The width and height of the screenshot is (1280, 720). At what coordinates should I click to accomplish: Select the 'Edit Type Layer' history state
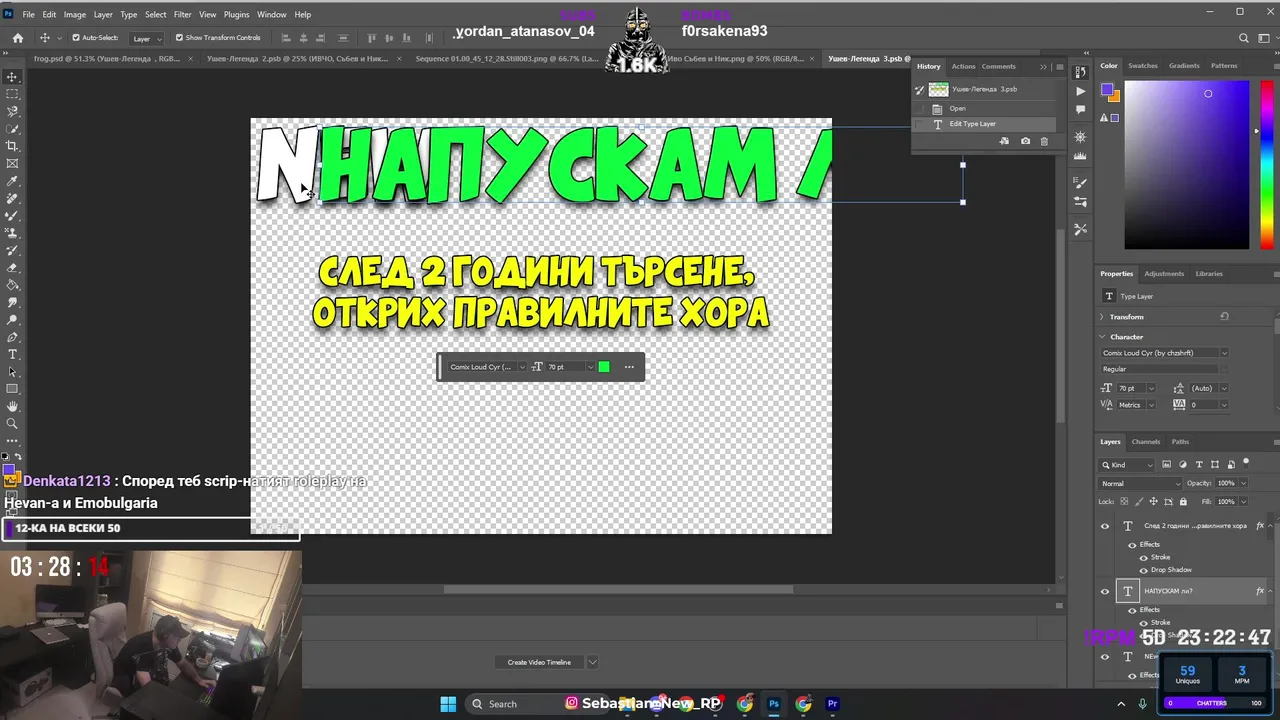click(985, 124)
